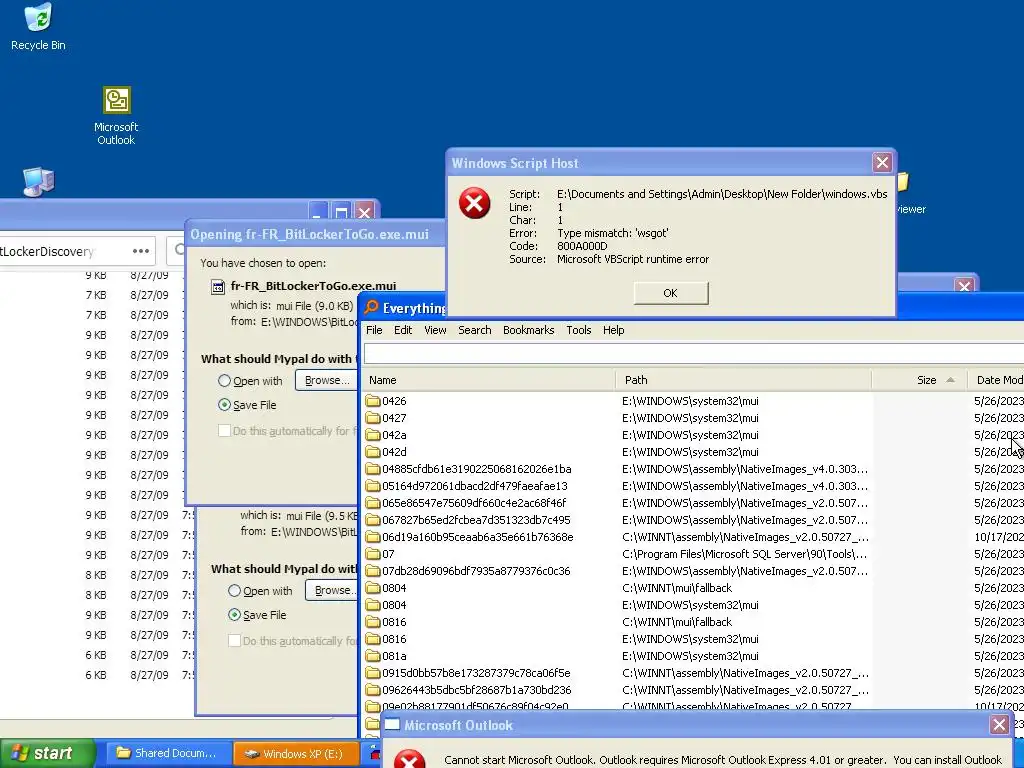Select 05164d972061dbacd2df479faeafae13 folder icon
The height and width of the screenshot is (768, 1024).
[373, 486]
